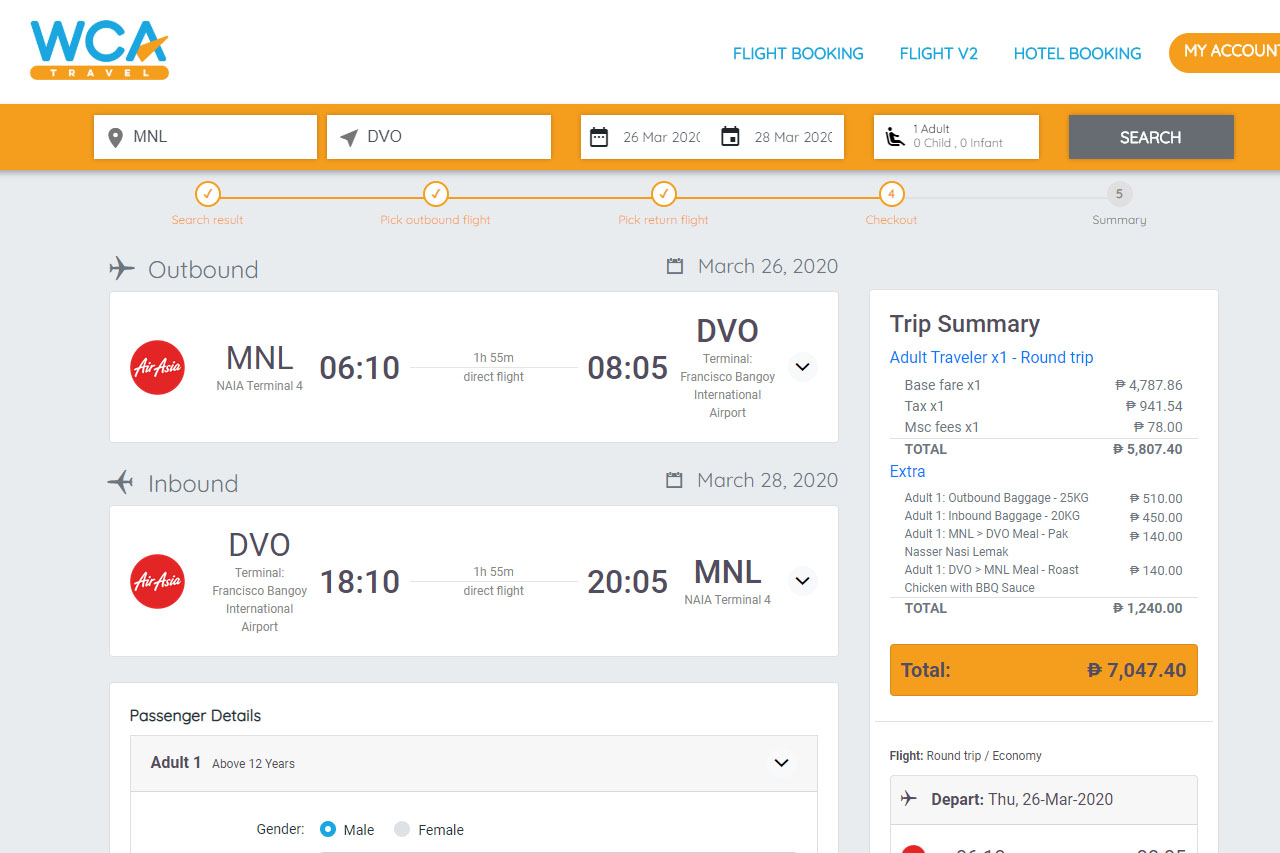
Task: Click the MNL origin input field
Action: [x=205, y=137]
